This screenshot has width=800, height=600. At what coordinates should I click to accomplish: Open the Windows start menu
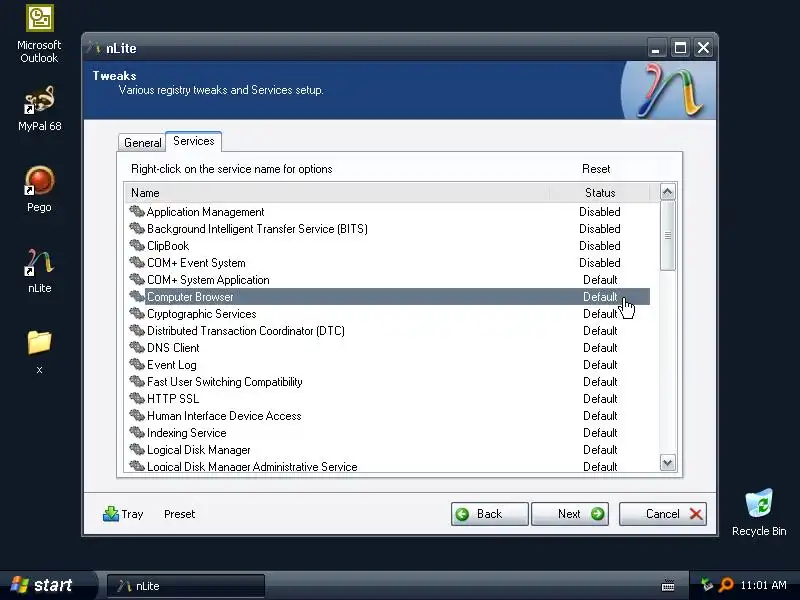[x=46, y=585]
